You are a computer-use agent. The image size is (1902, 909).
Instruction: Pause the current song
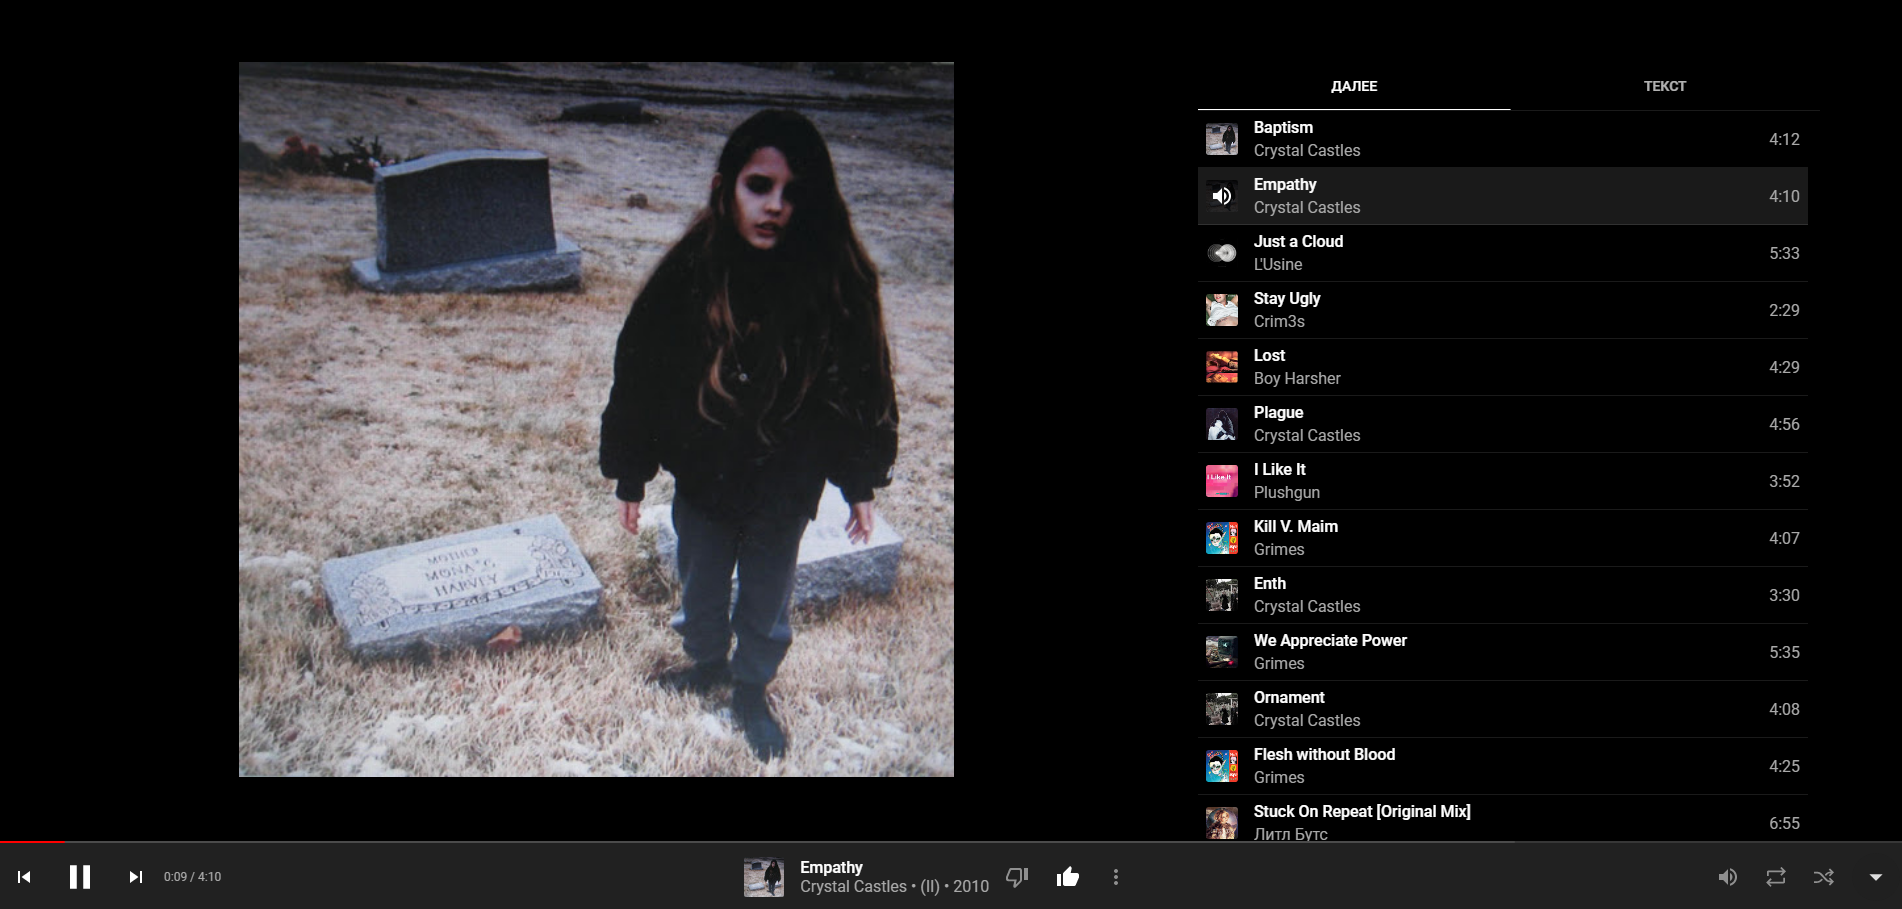click(80, 877)
